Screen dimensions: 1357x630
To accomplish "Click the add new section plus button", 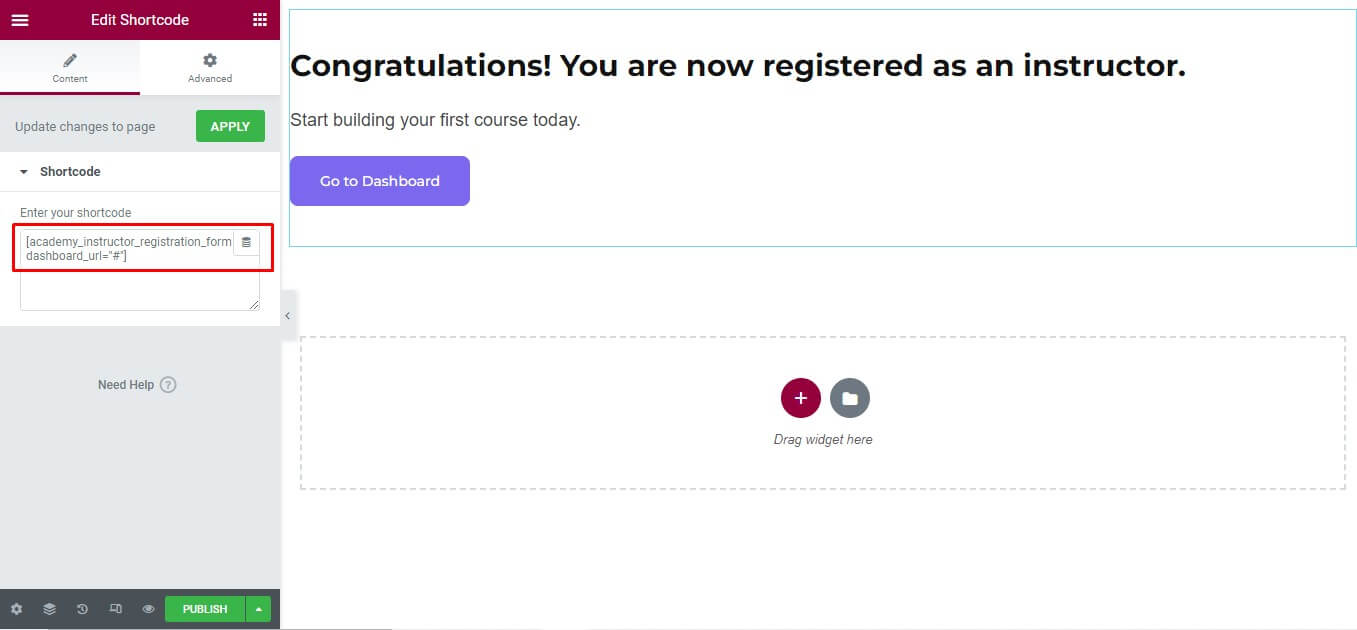I will 800,398.
